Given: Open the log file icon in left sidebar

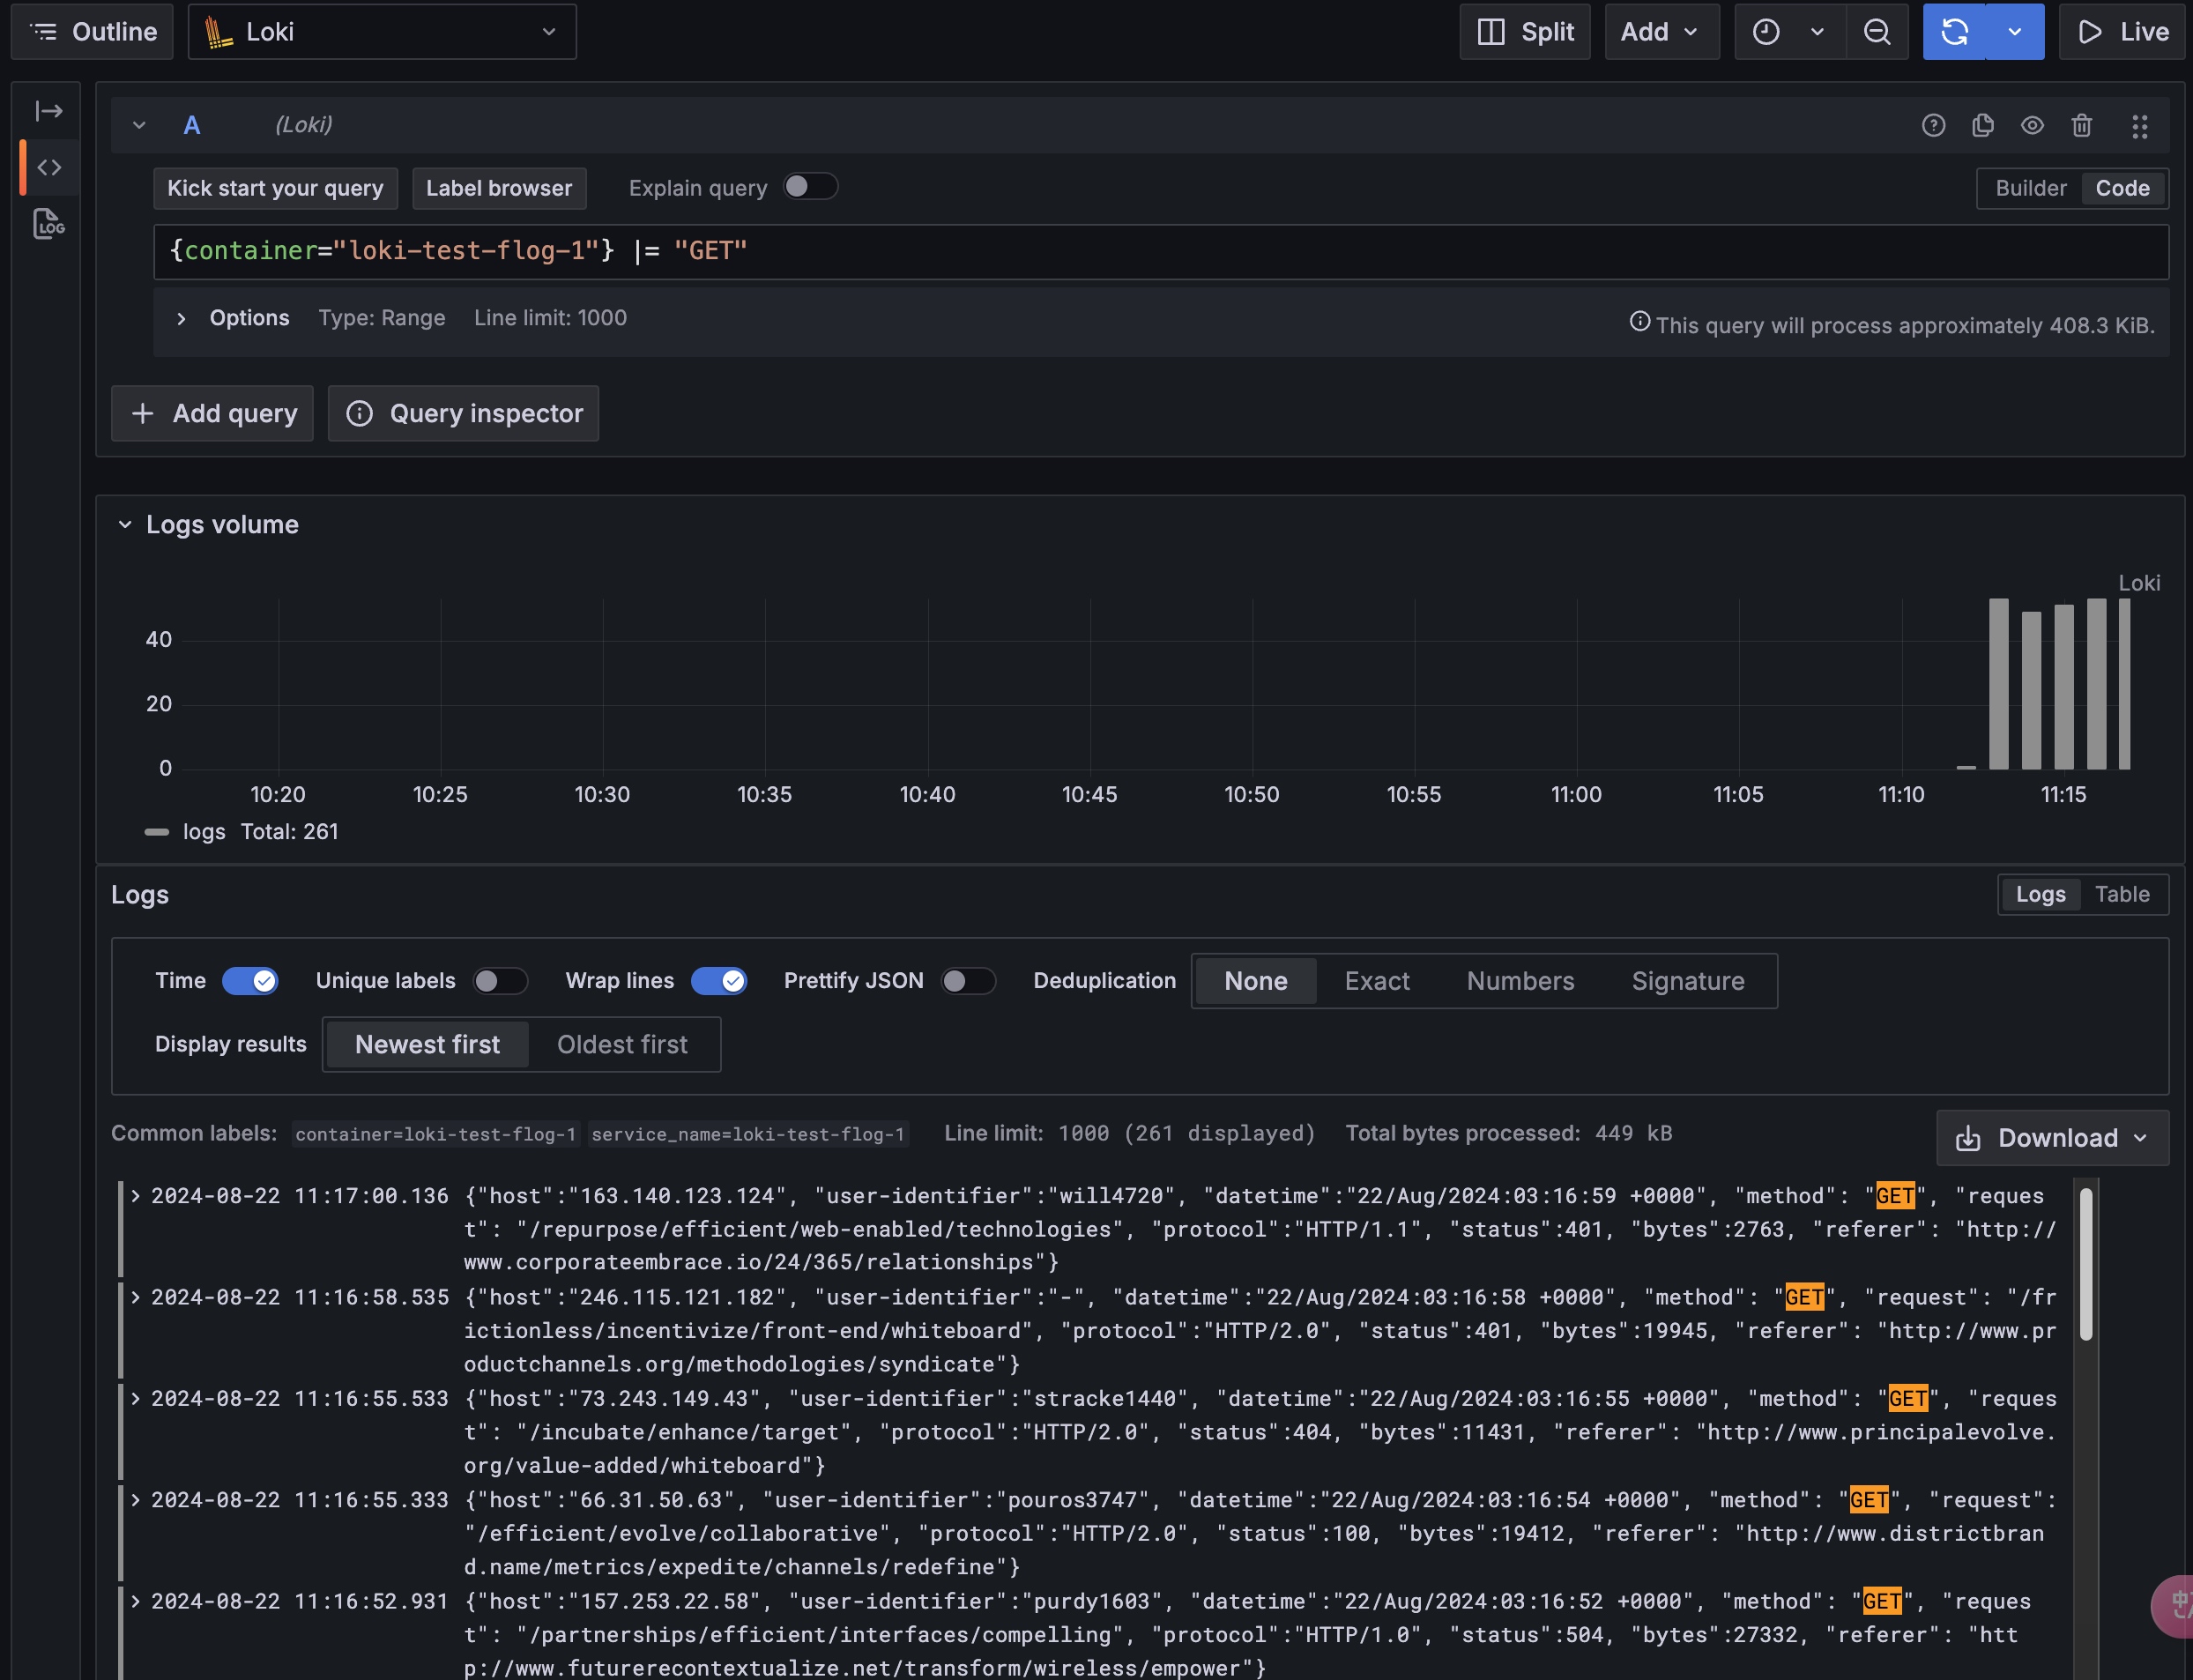Looking at the screenshot, I should pyautogui.click(x=48, y=223).
